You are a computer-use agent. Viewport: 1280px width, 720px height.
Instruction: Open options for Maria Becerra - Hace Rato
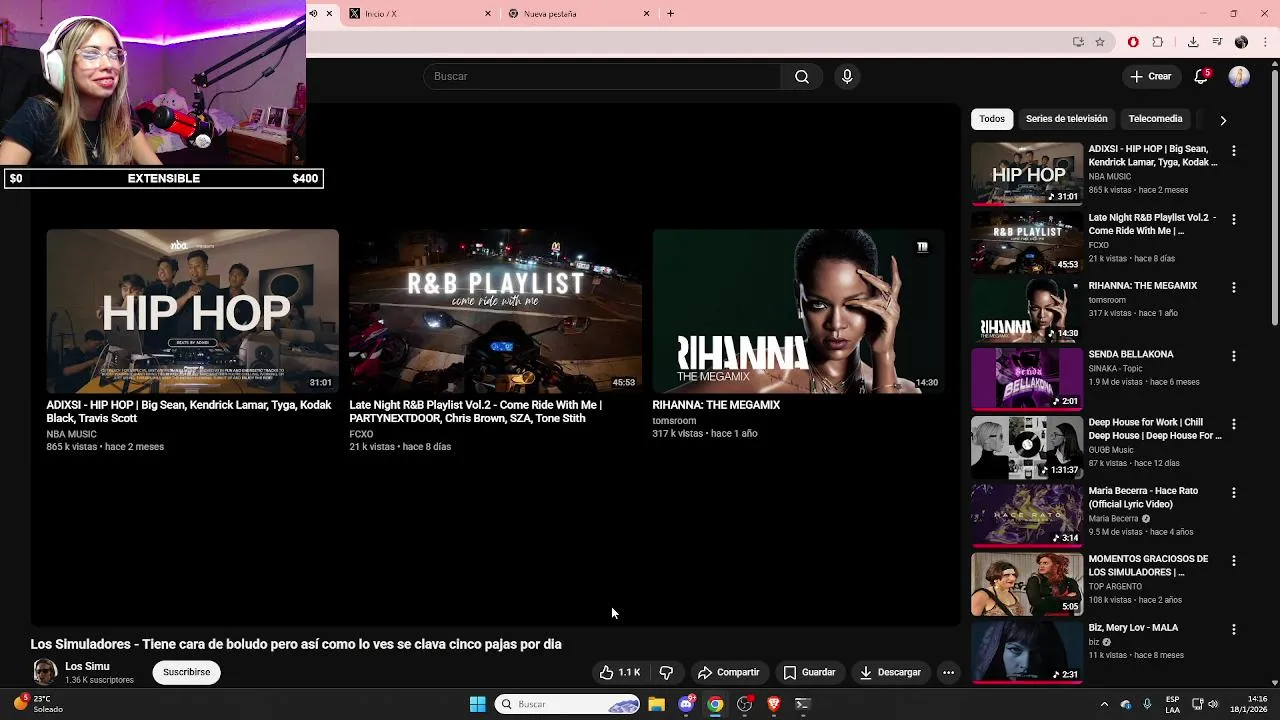coord(1233,493)
